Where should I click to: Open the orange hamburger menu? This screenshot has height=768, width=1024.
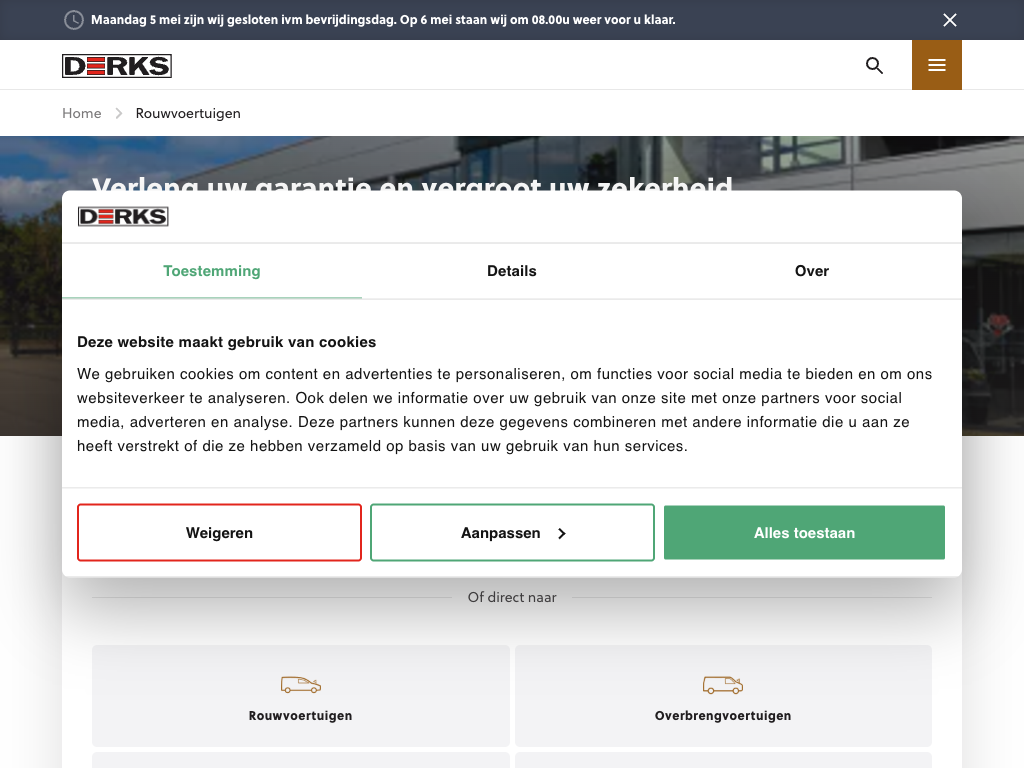coord(936,65)
